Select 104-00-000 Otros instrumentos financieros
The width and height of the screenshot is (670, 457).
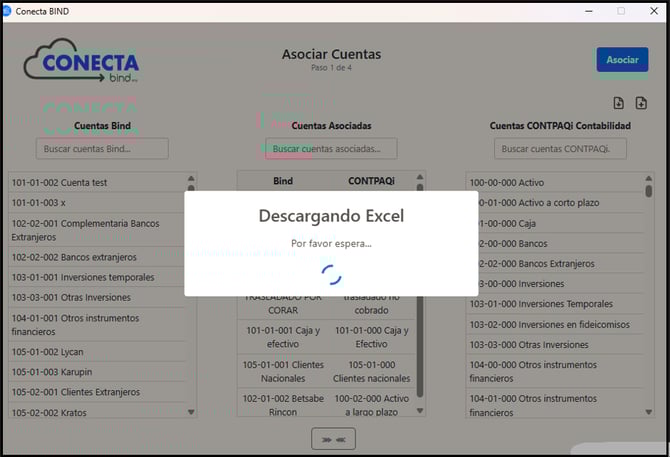coord(555,371)
